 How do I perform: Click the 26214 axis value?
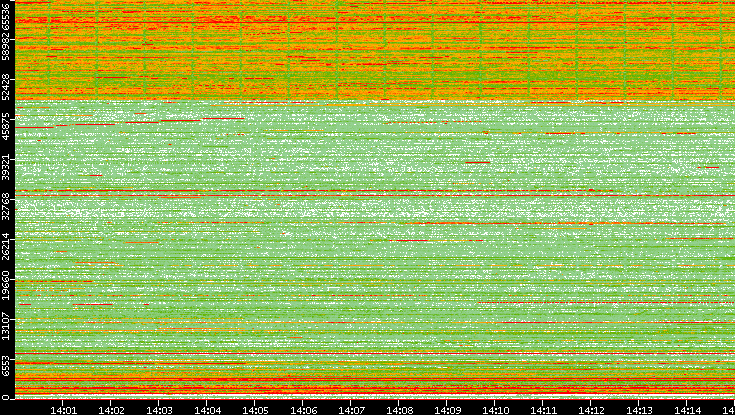tap(6, 246)
